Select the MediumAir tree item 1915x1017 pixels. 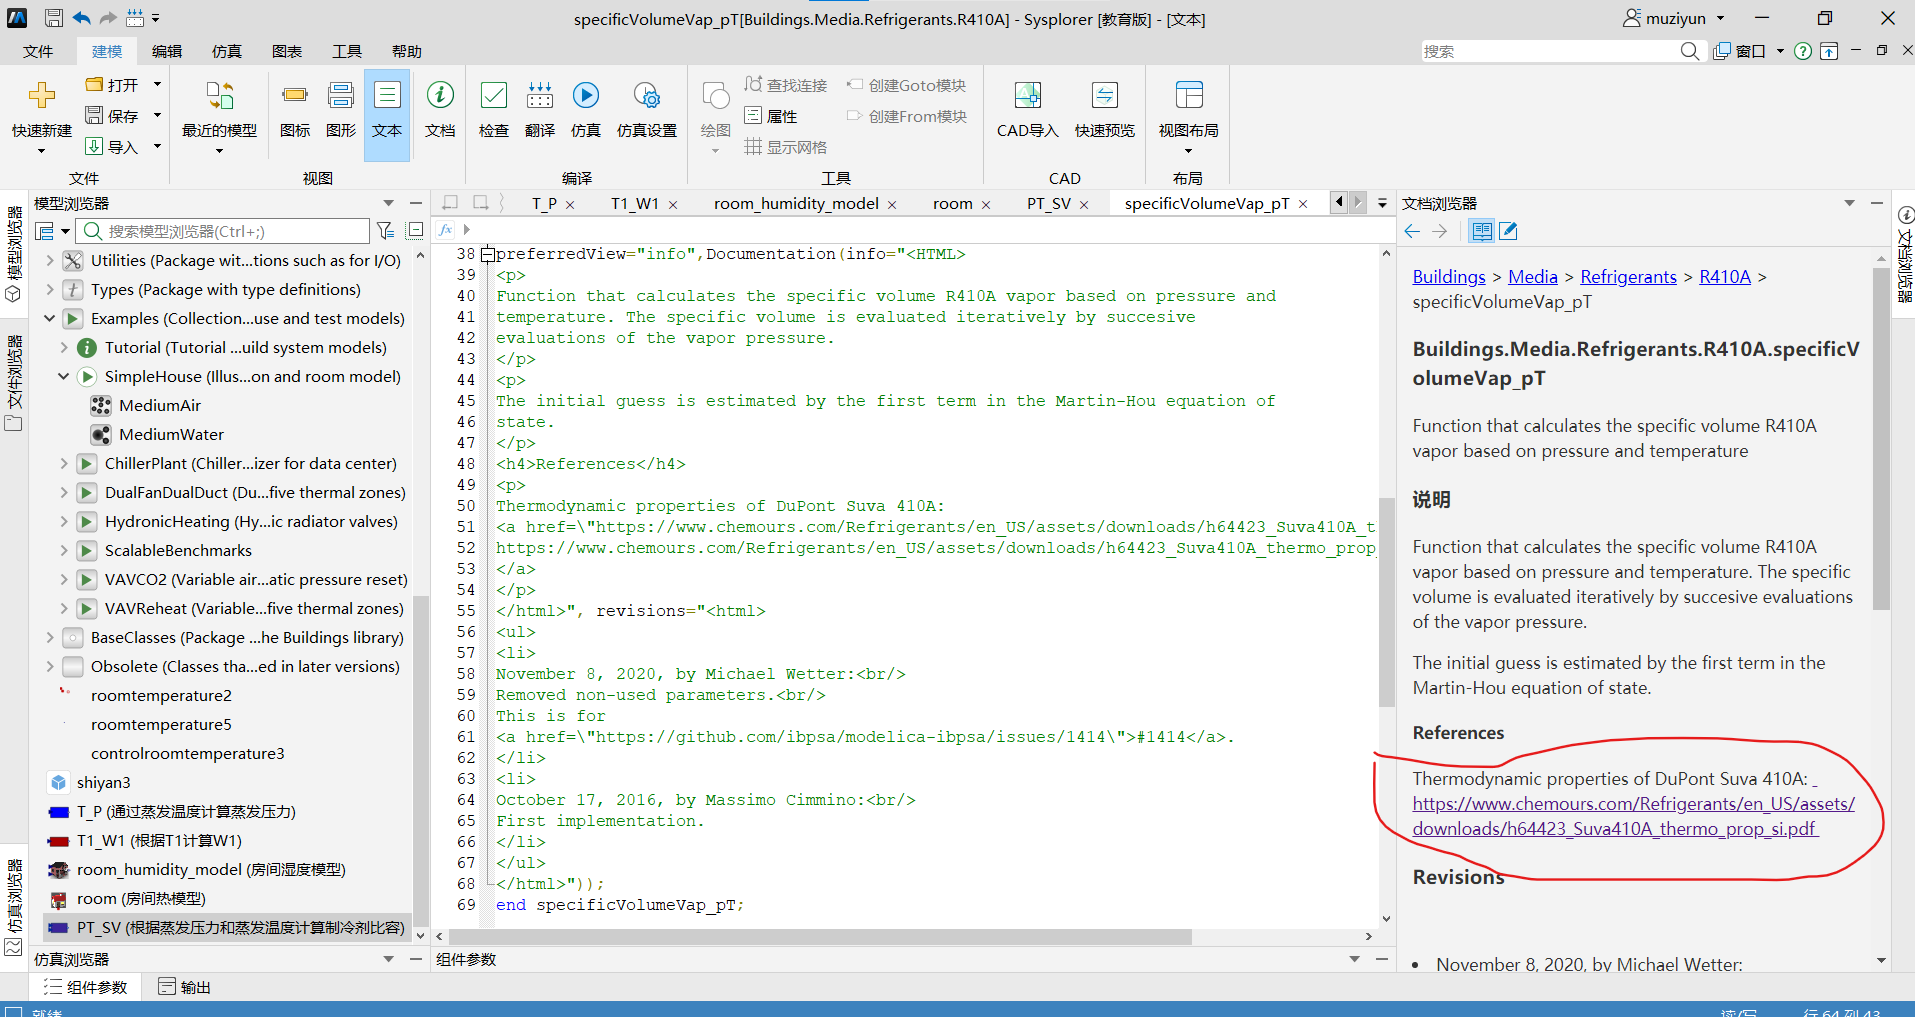tap(159, 405)
